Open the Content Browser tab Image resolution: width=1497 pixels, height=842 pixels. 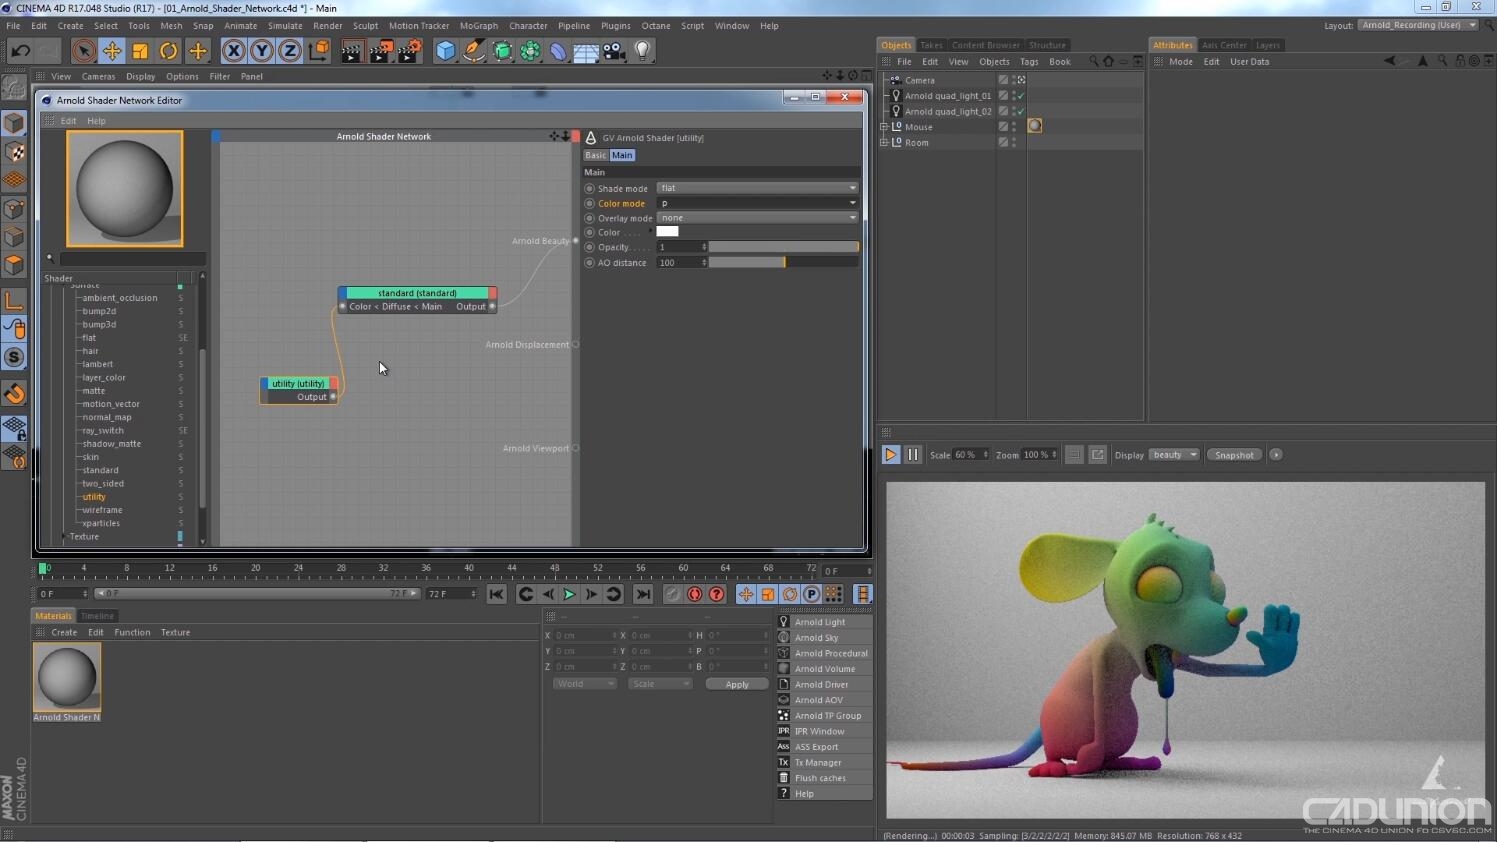[985, 45]
